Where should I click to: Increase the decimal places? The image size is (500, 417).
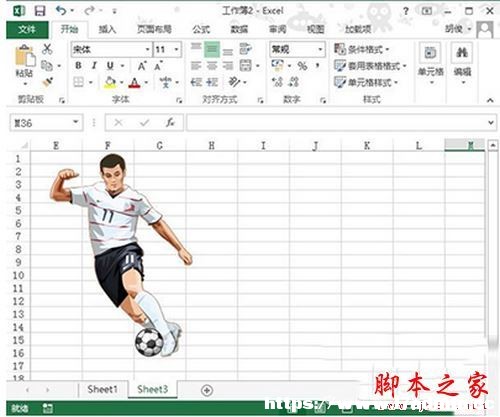(x=277, y=82)
